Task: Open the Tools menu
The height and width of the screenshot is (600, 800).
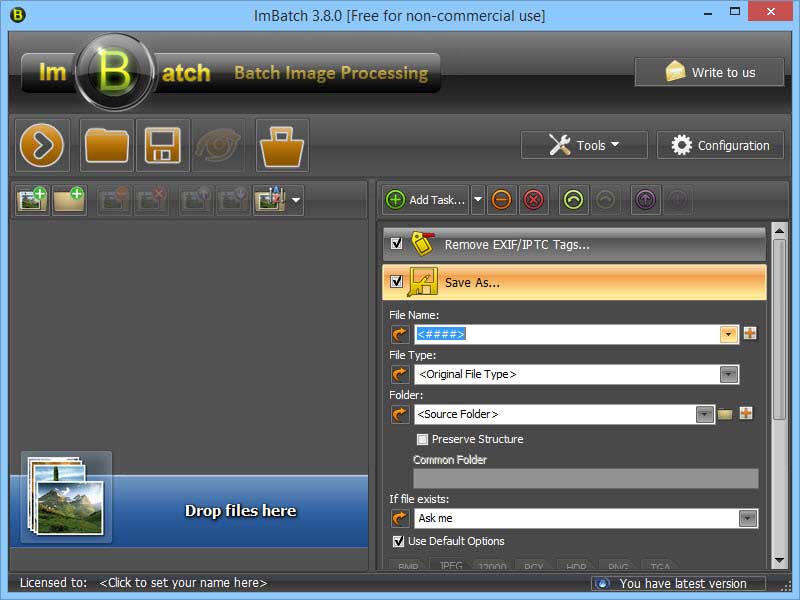Action: [584, 144]
